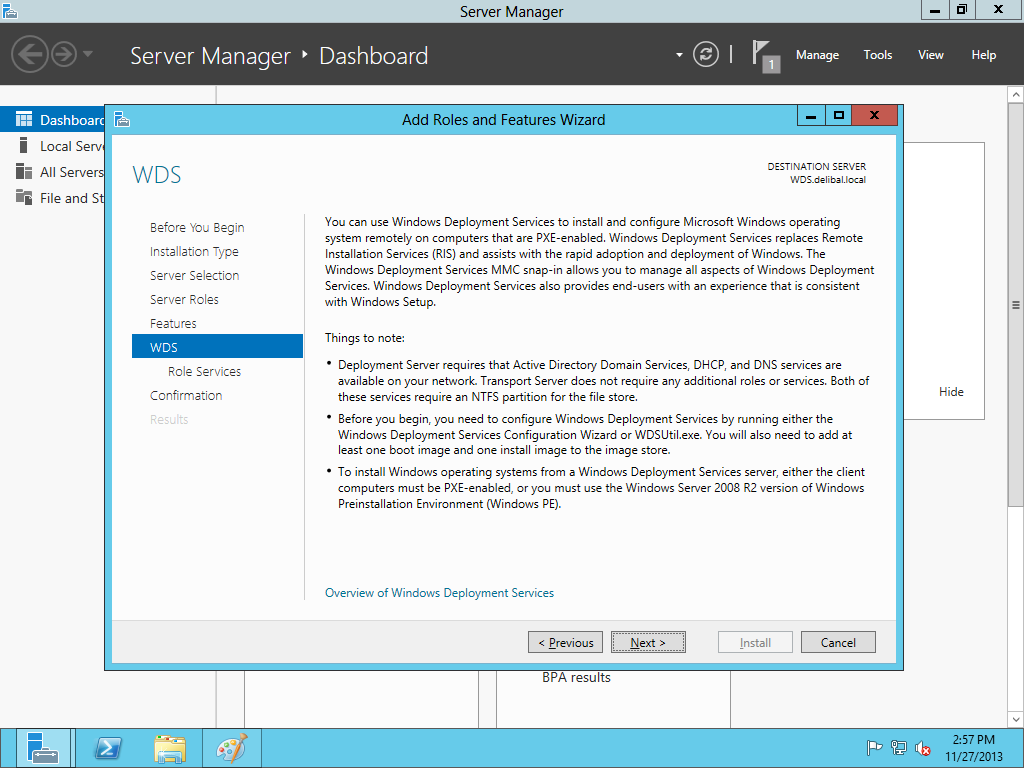The width and height of the screenshot is (1024, 768).
Task: Cancel the Add Roles wizard
Action: coord(838,642)
